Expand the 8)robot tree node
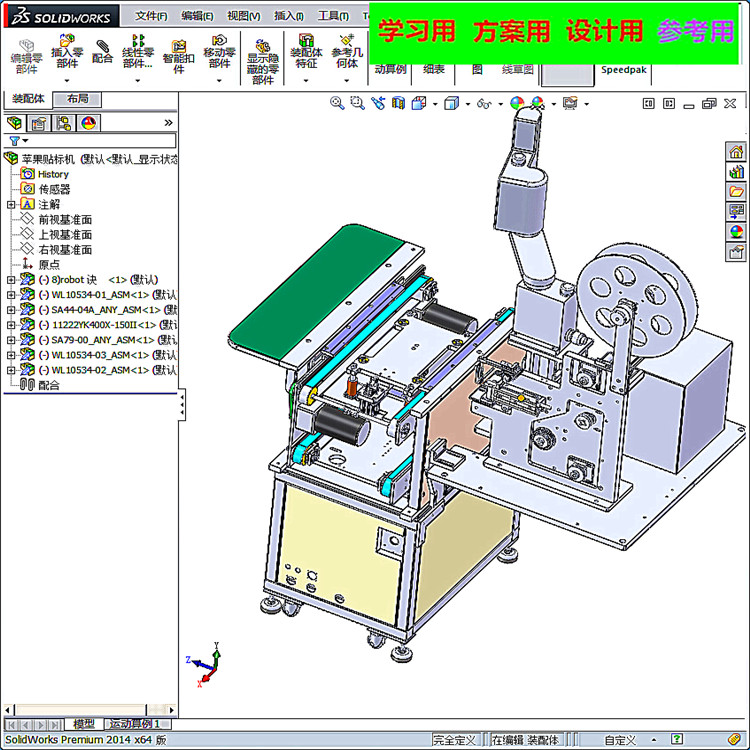 pyautogui.click(x=11, y=280)
